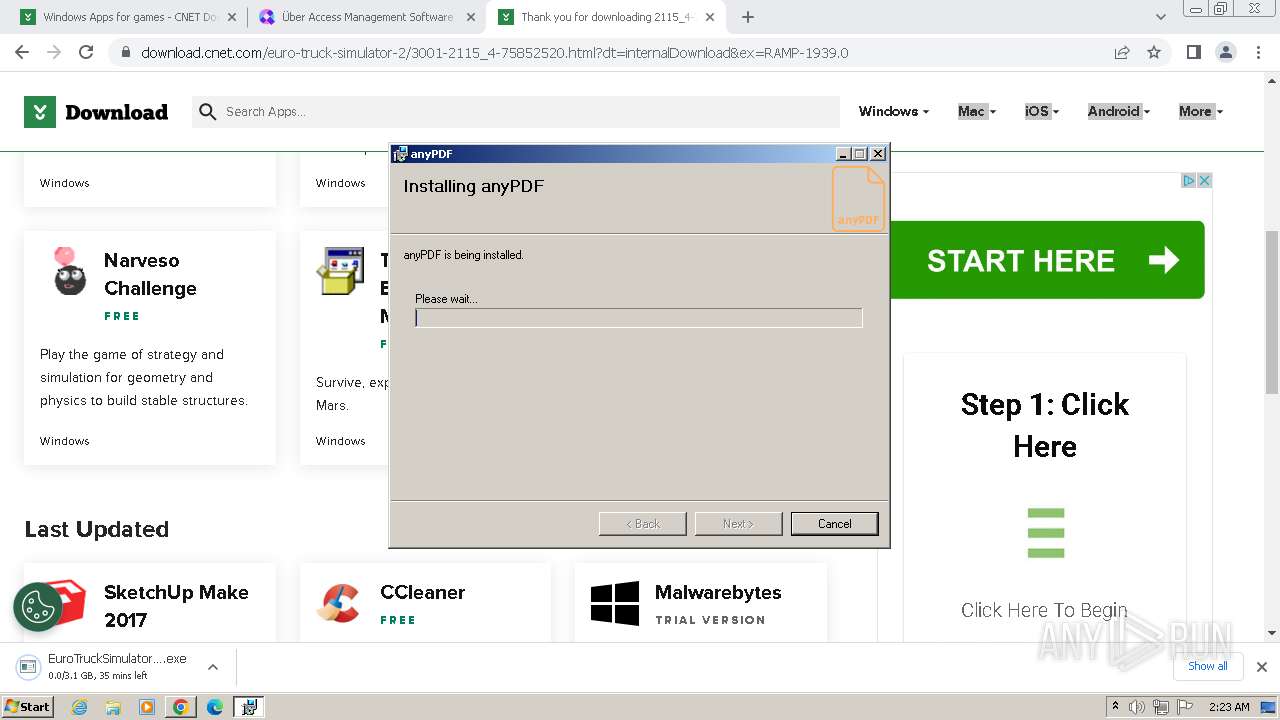Click the anyPDF orange document logo
1280x720 pixels.
(x=858, y=198)
